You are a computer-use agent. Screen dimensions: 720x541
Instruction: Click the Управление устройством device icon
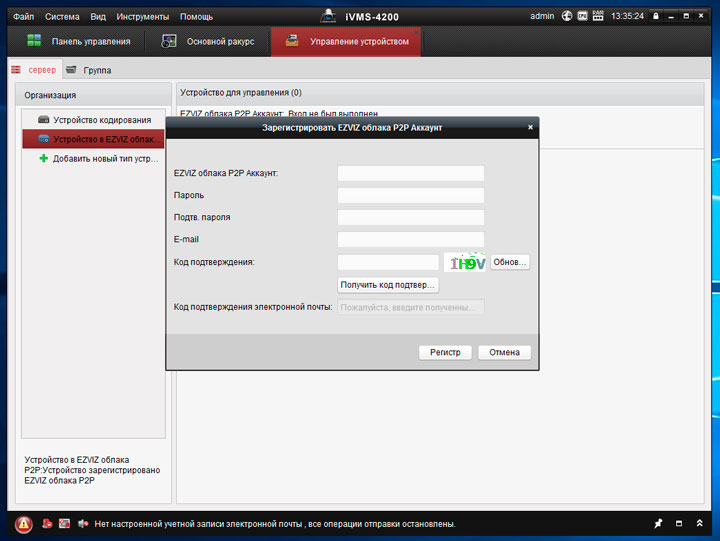tap(292, 40)
